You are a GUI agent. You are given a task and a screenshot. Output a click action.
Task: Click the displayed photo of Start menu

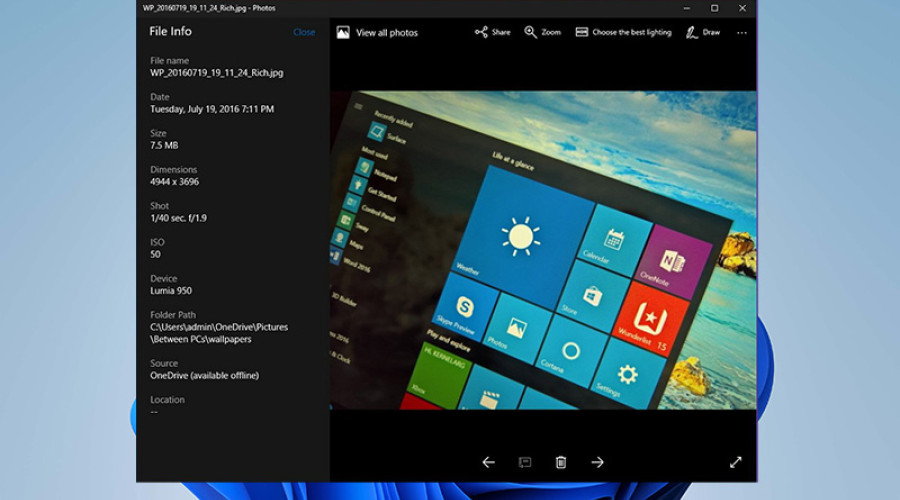point(543,250)
